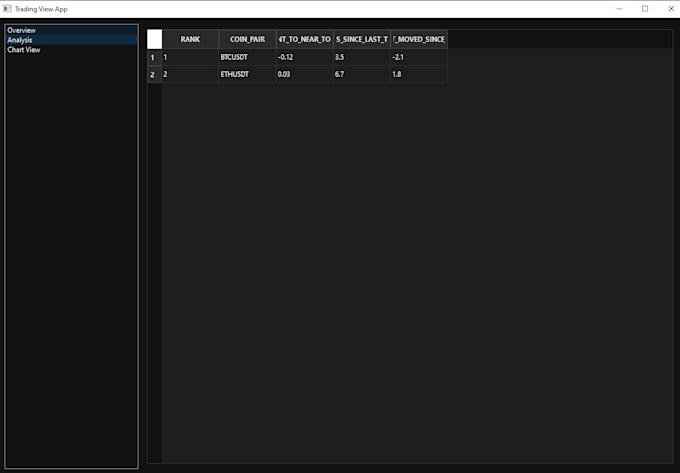Select row header number 1
This screenshot has height=473, width=680.
click(155, 57)
